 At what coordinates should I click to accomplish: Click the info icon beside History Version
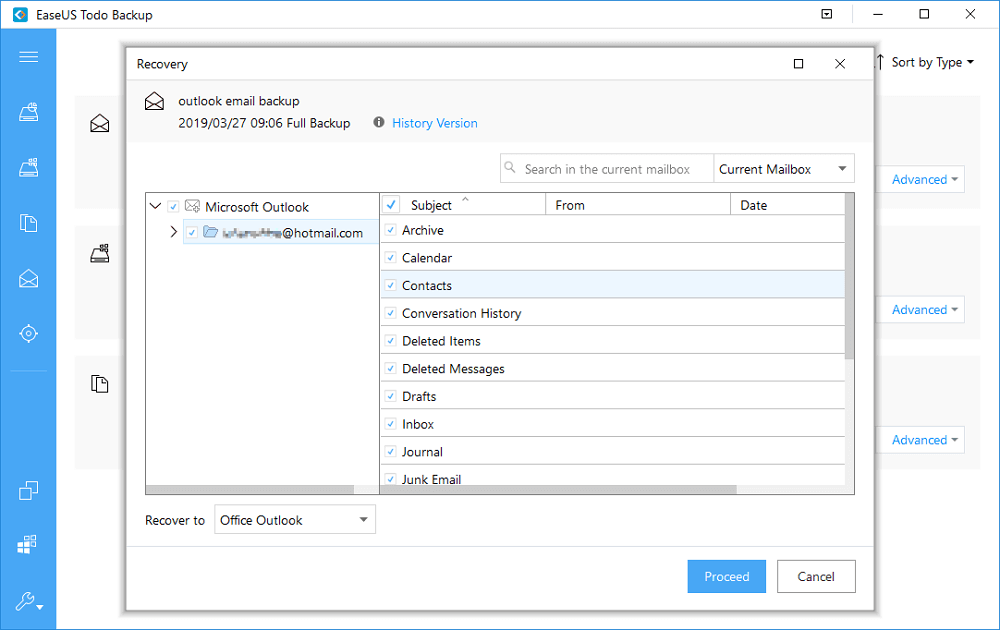coord(379,122)
